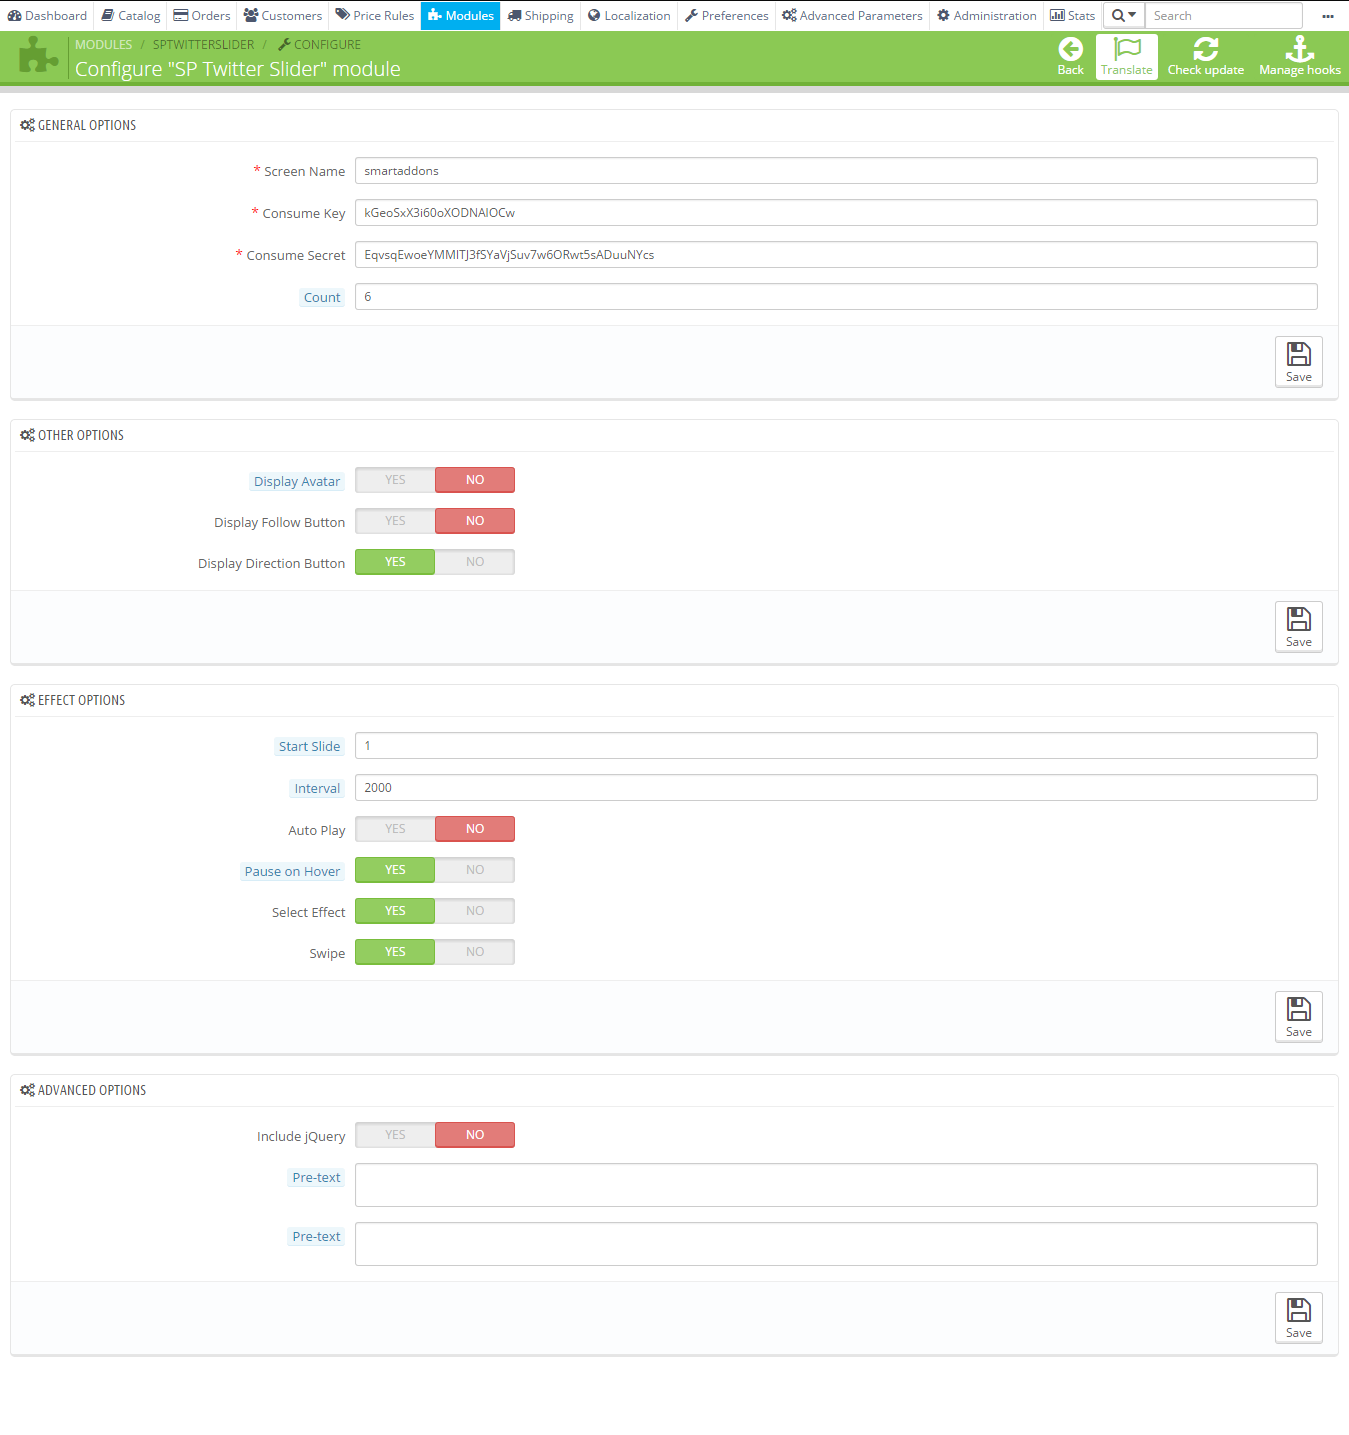Focus the Start Slide field

(x=836, y=746)
